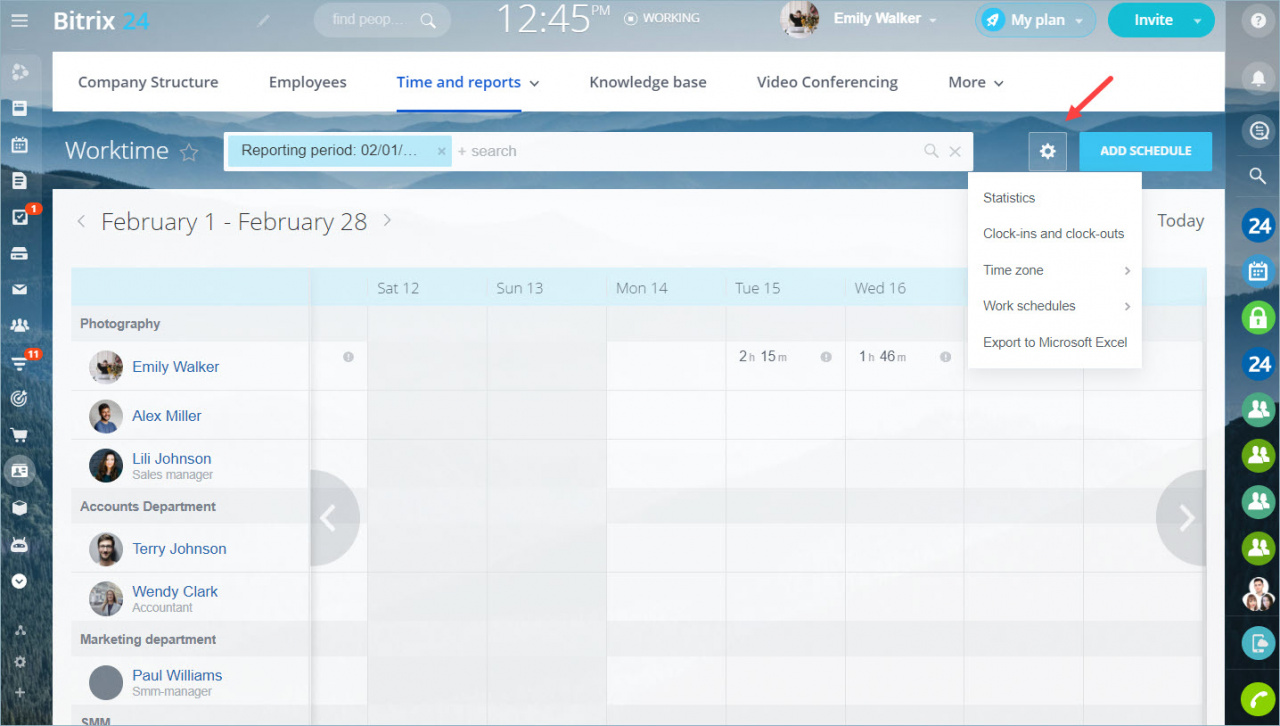Open the calendar chat icon in right panel
Image resolution: width=1280 pixels, height=726 pixels.
pos(1259,271)
